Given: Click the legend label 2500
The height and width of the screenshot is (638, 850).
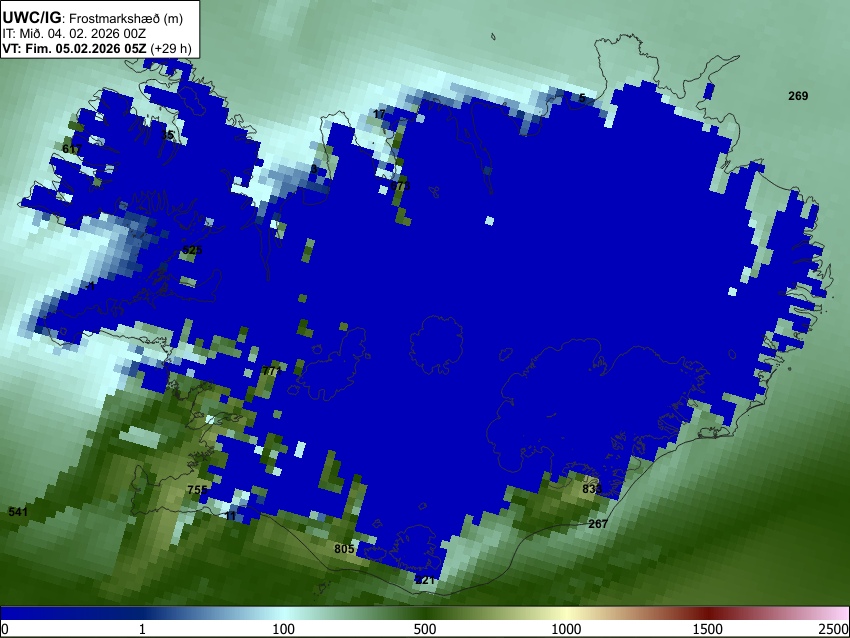Looking at the screenshot, I should 834,629.
